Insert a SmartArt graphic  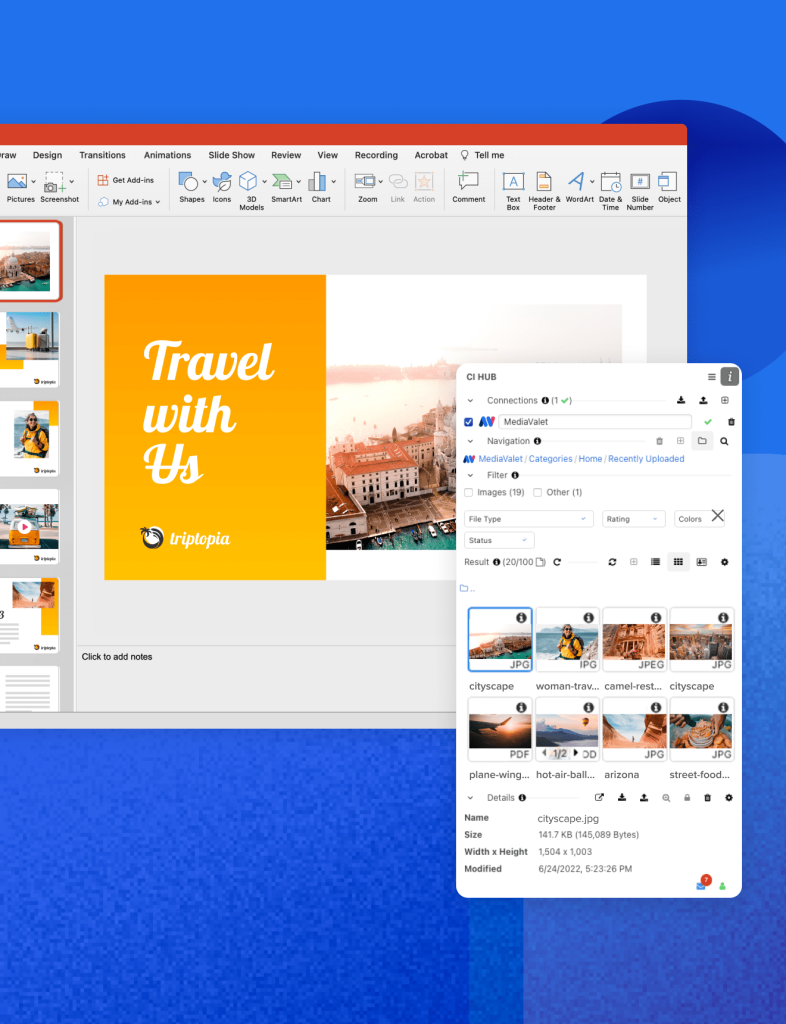click(287, 187)
